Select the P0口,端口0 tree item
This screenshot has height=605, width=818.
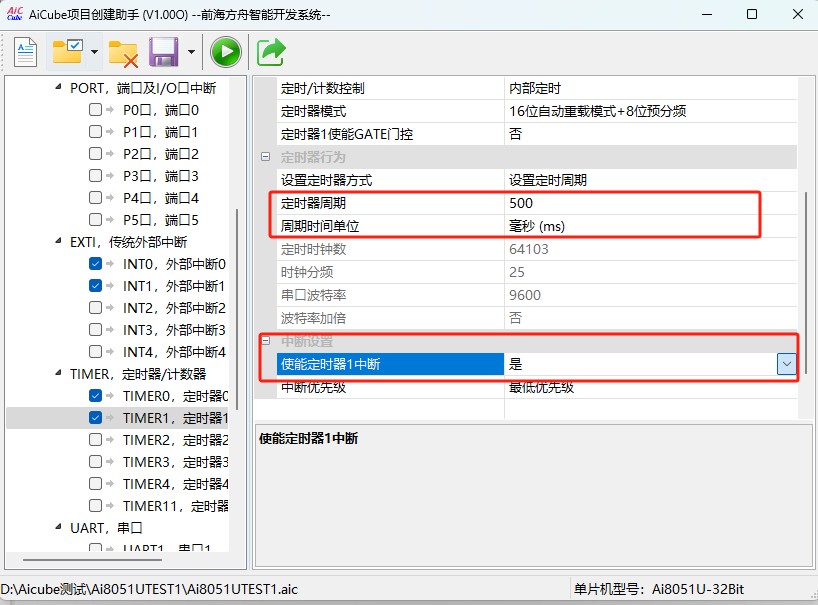click(x=161, y=110)
